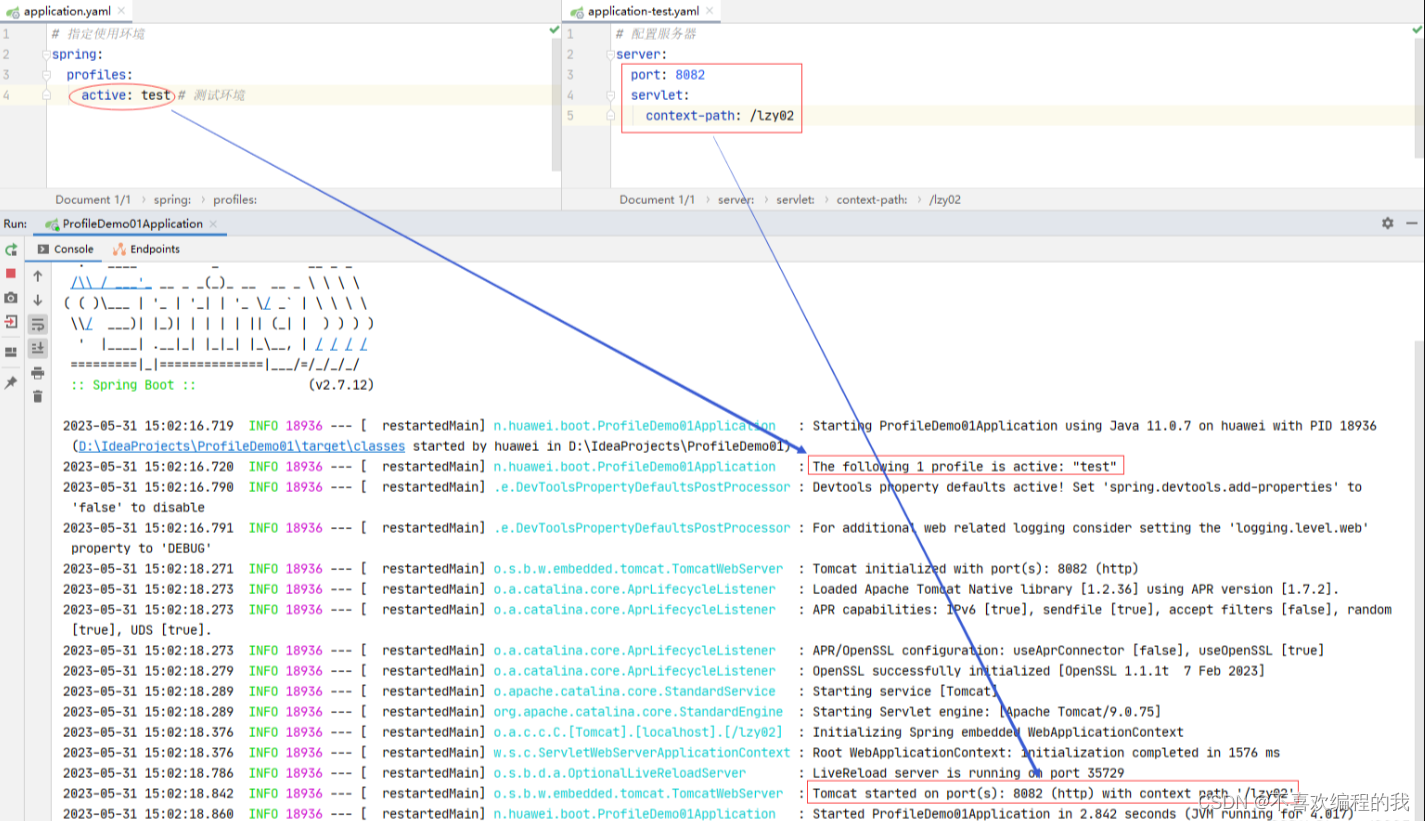Toggle scroll to end of console output

point(38,348)
